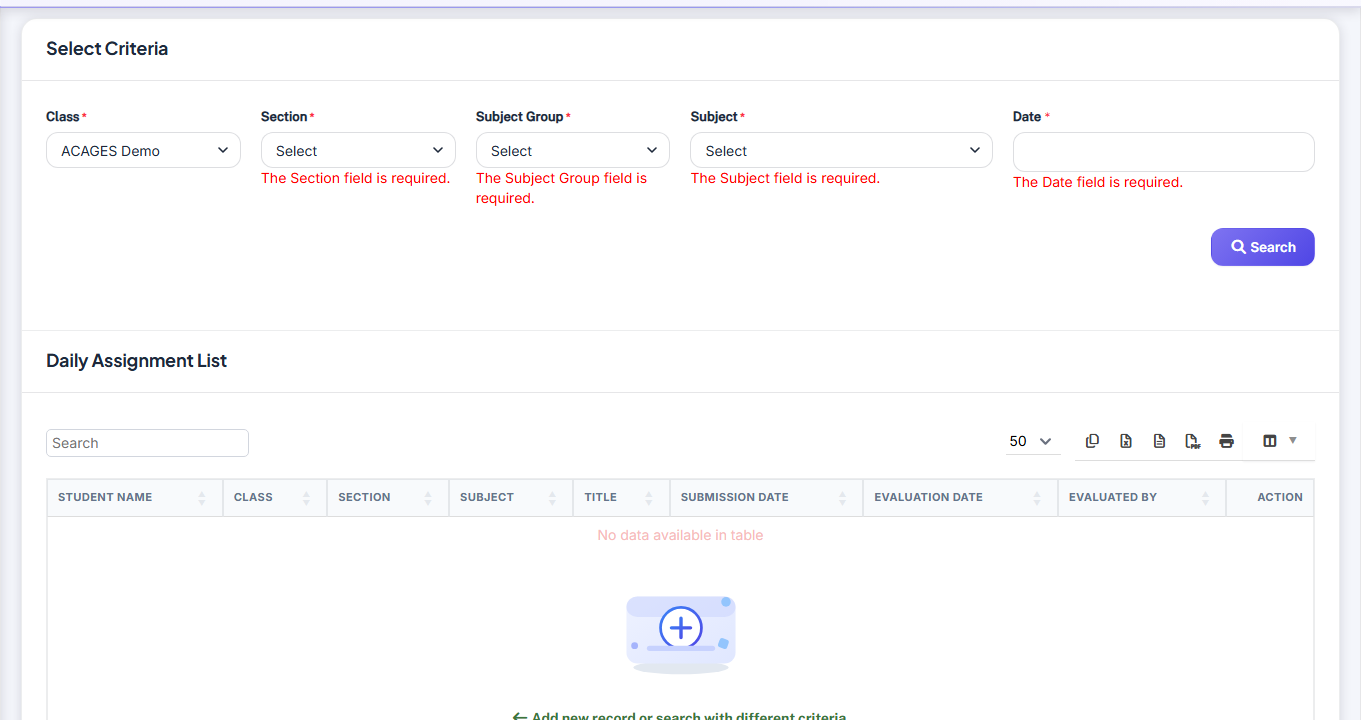Image resolution: width=1361 pixels, height=720 pixels.
Task: Sort by Class column arrows
Action: (x=306, y=498)
